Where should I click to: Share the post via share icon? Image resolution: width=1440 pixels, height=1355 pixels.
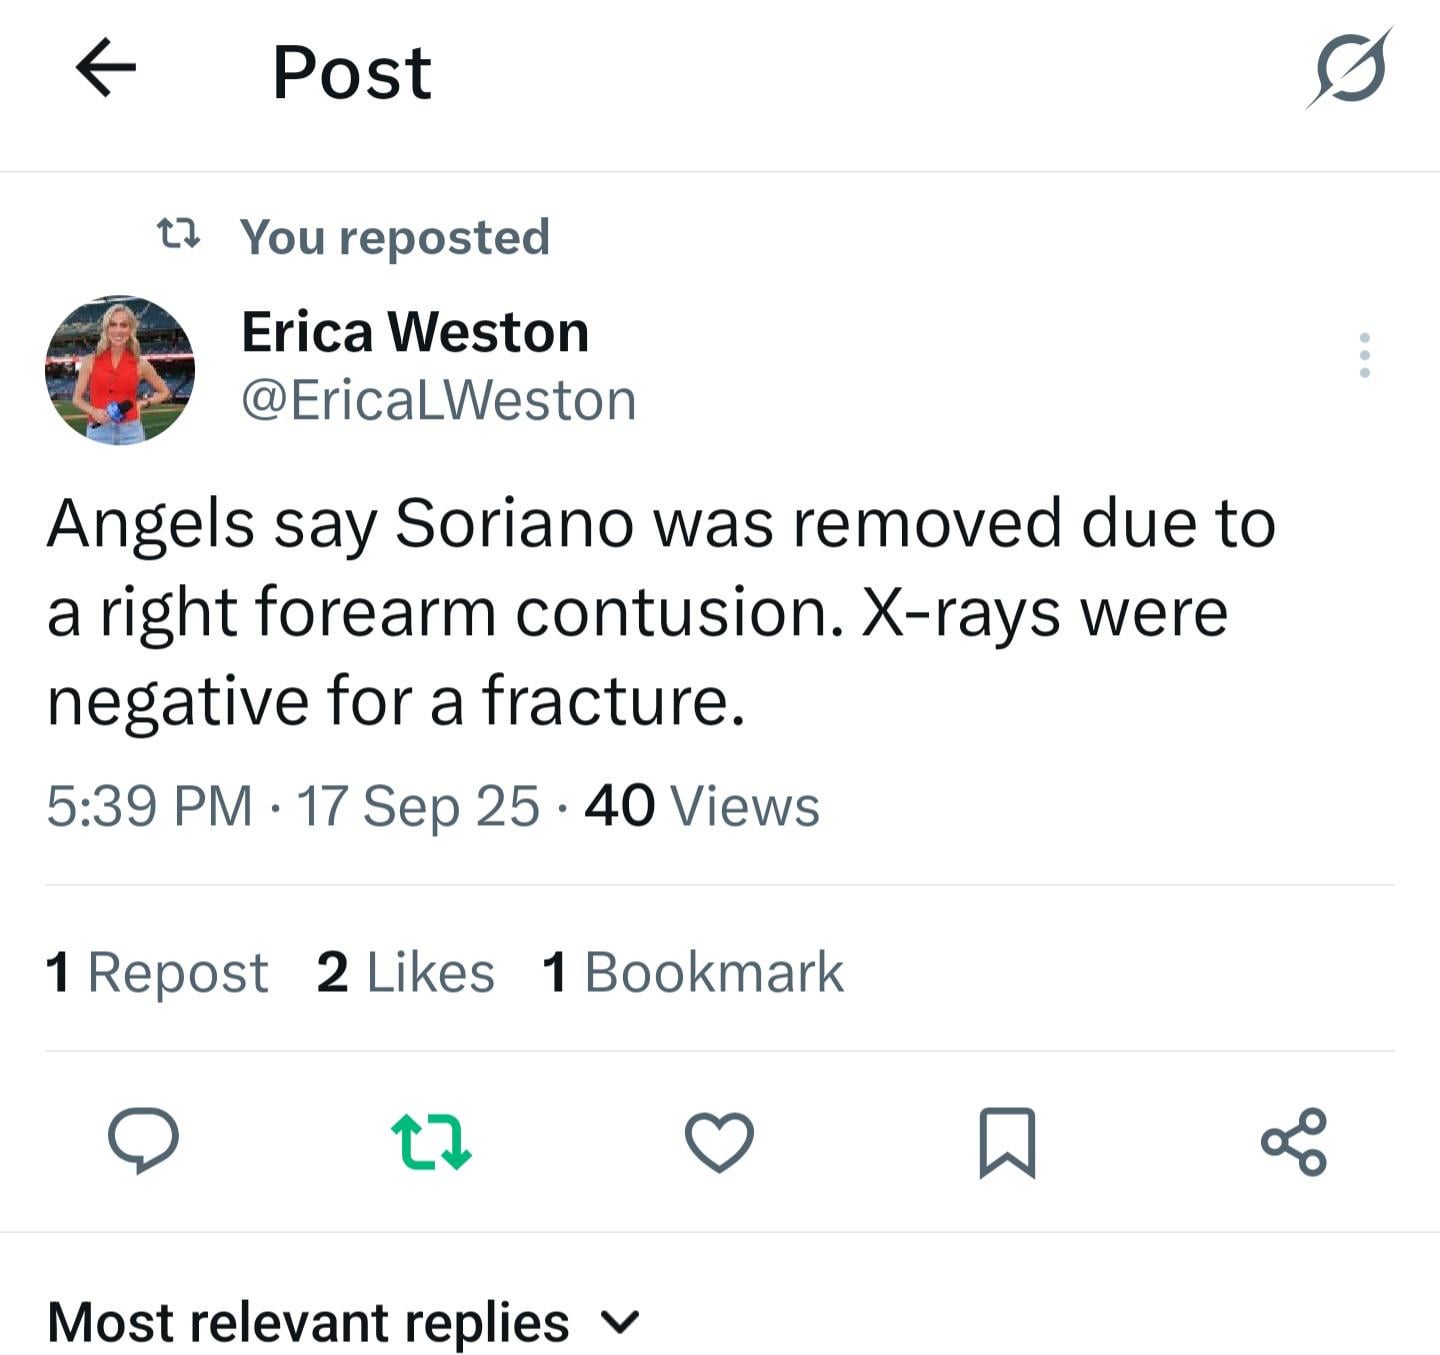click(1294, 1141)
